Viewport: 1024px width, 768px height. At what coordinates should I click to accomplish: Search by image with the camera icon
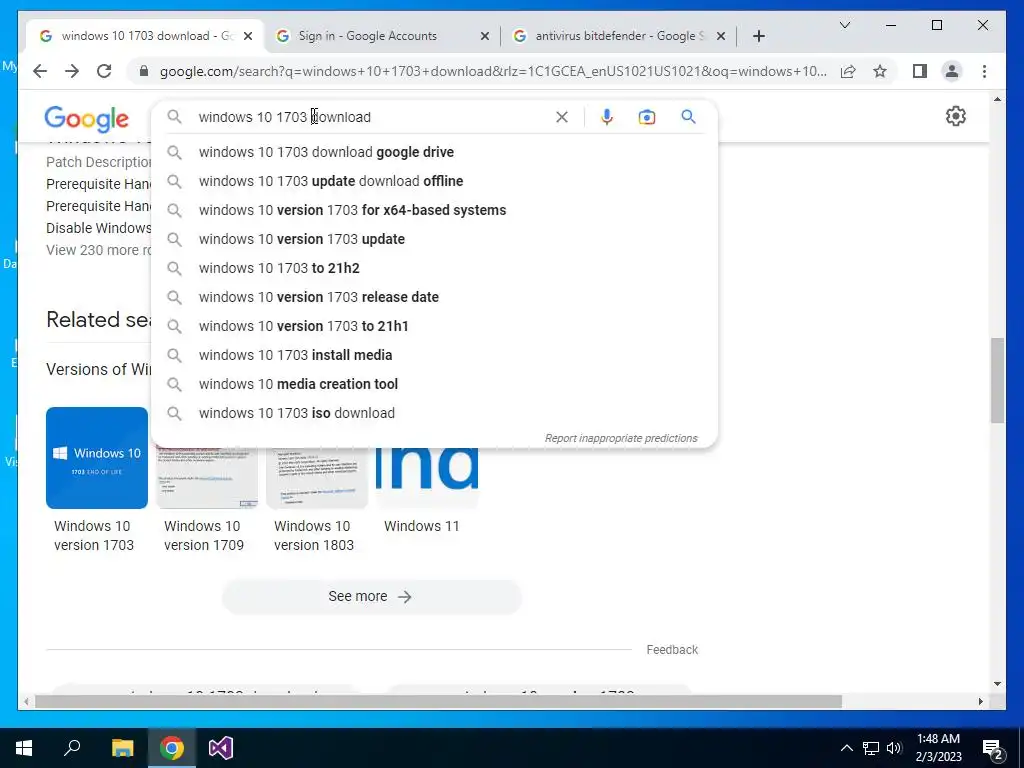[x=647, y=117]
